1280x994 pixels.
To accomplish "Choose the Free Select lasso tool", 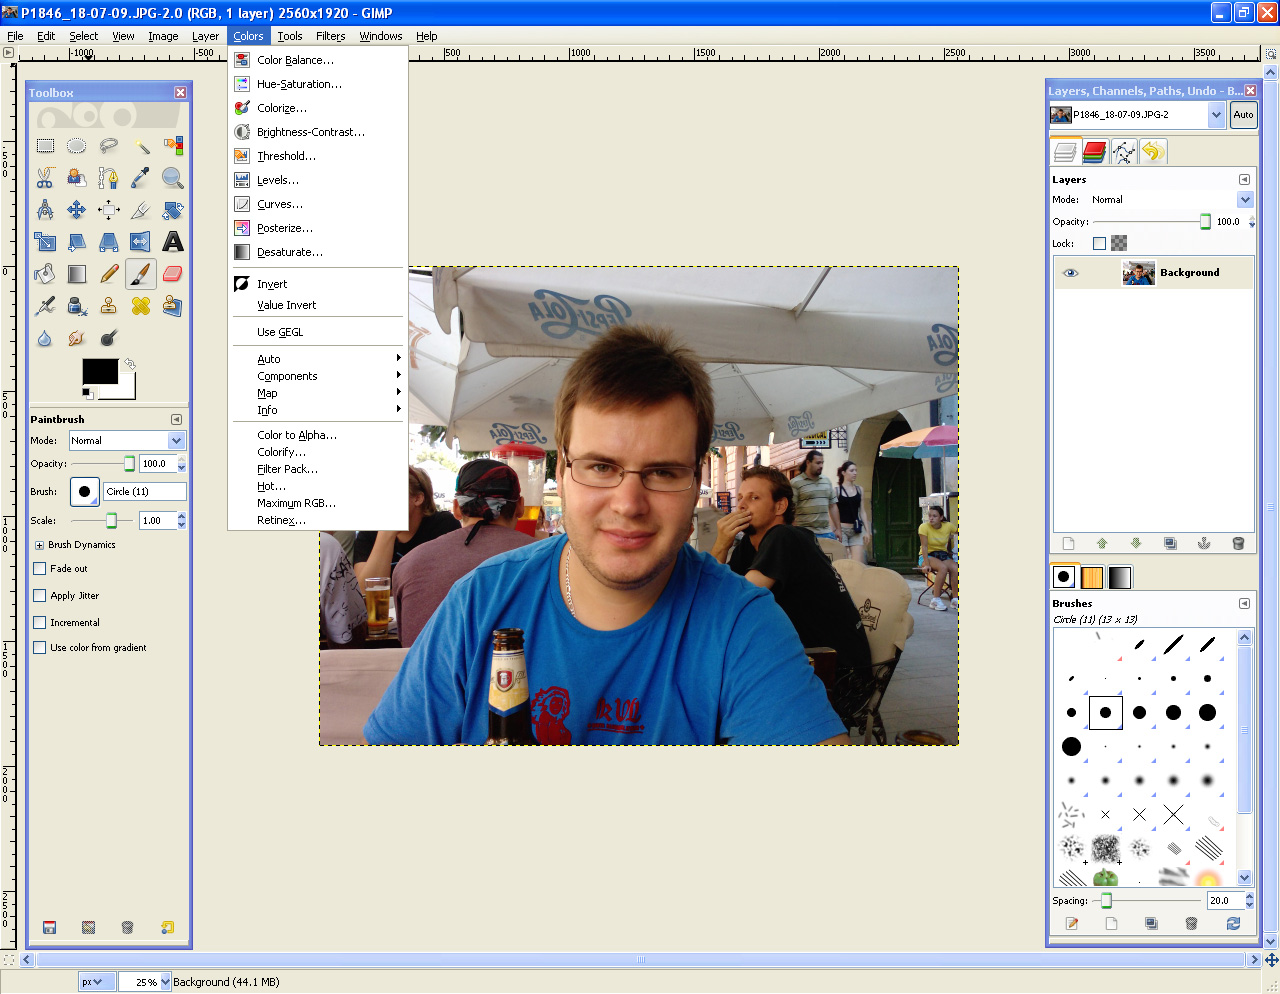I will click(x=109, y=146).
